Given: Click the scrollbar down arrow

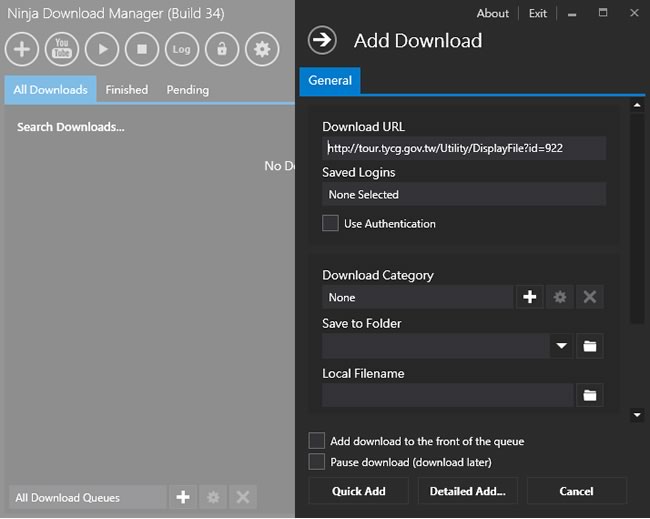Looking at the screenshot, I should 637,415.
